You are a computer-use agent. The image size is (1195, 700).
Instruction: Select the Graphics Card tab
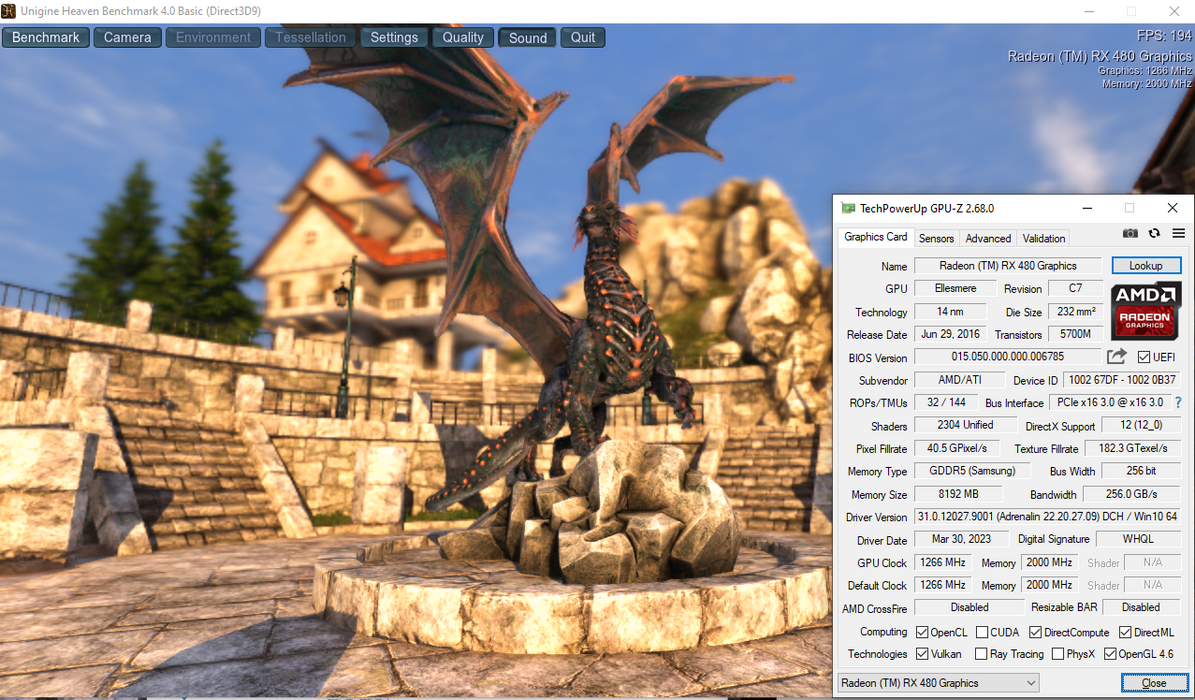[x=875, y=237]
